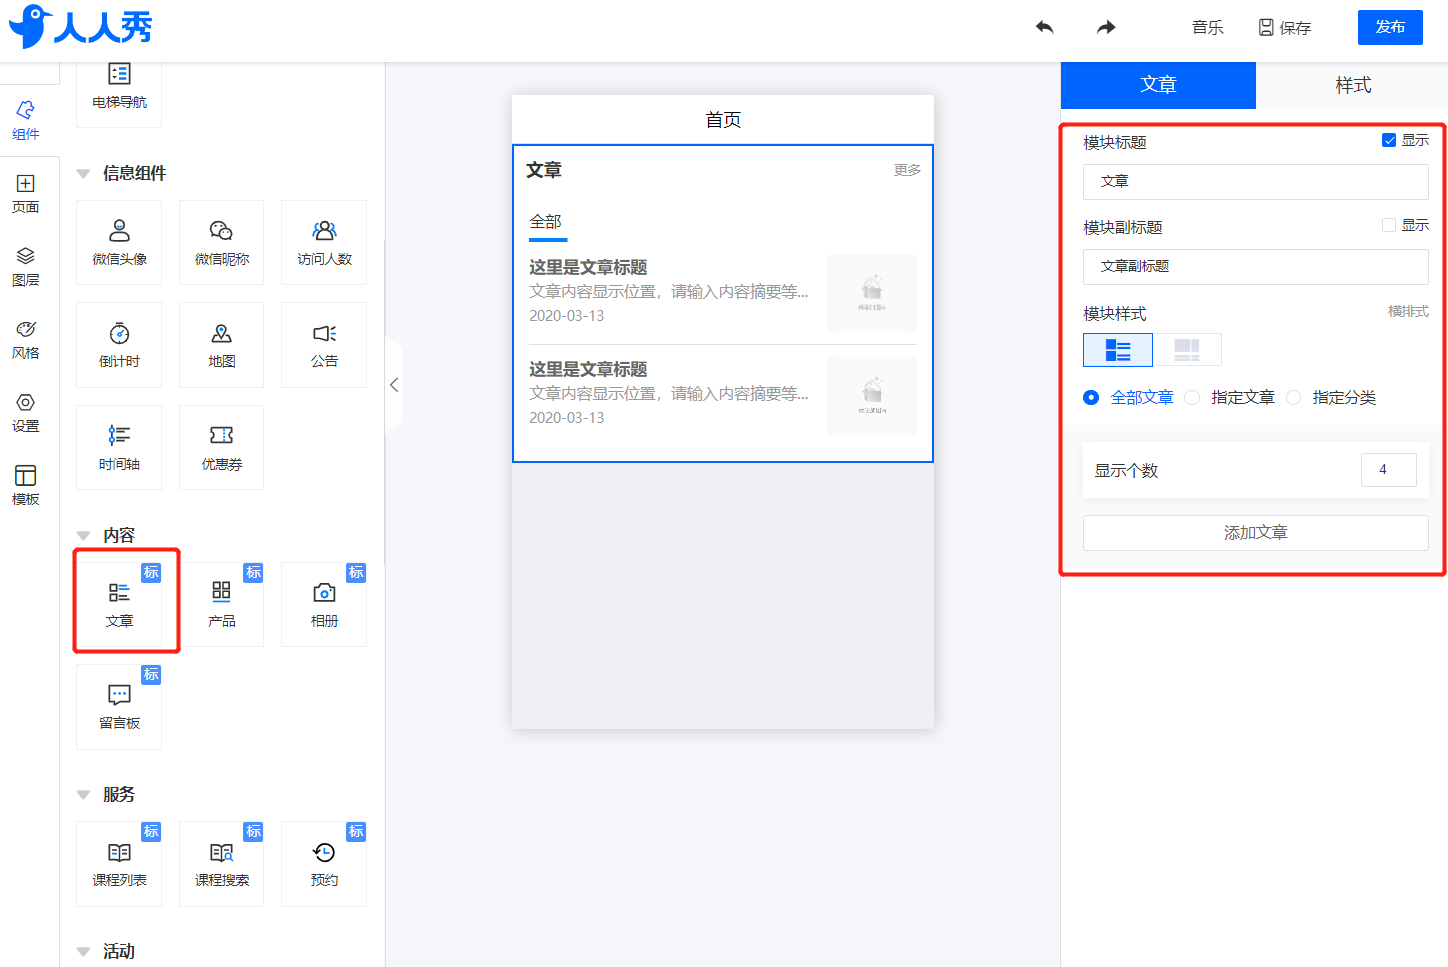Viewport: 1448px width, 967px height.
Task: Select the 优惠券 coupon component
Action: [x=221, y=447]
